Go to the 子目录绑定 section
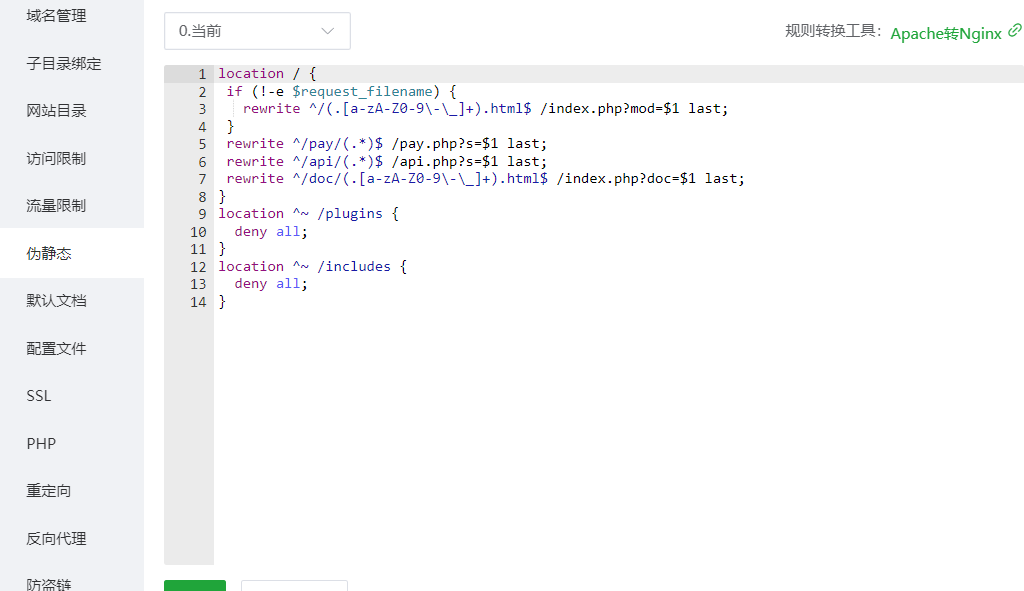Image resolution: width=1024 pixels, height=591 pixels. click(x=64, y=63)
